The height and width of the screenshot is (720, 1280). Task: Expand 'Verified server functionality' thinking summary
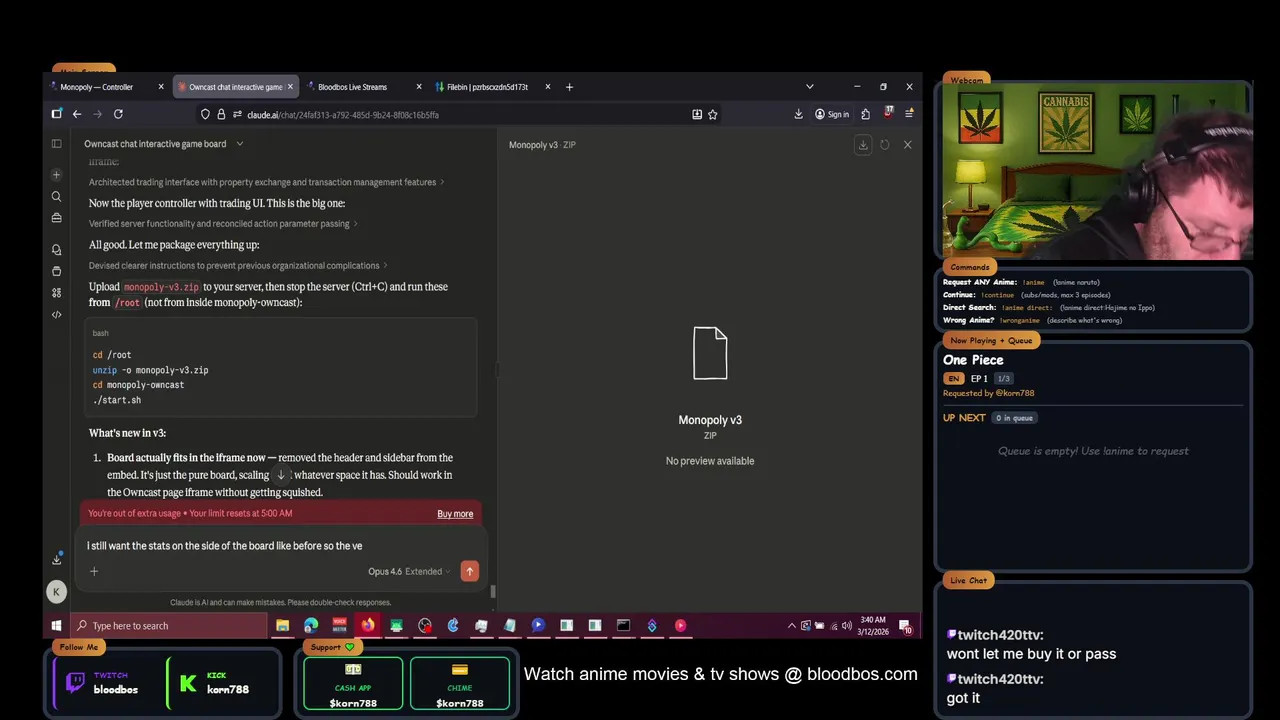[x=223, y=224]
